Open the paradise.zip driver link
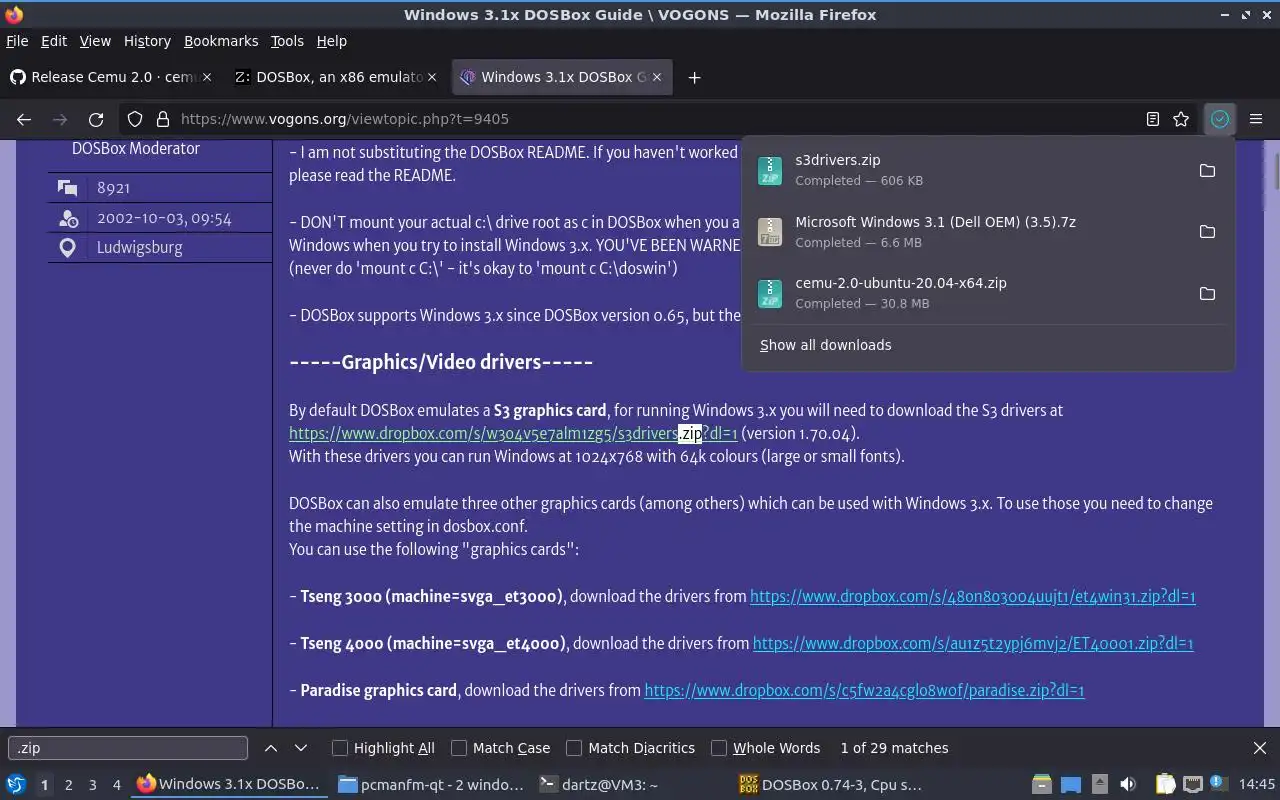Image resolution: width=1280 pixels, height=800 pixels. 864,690
